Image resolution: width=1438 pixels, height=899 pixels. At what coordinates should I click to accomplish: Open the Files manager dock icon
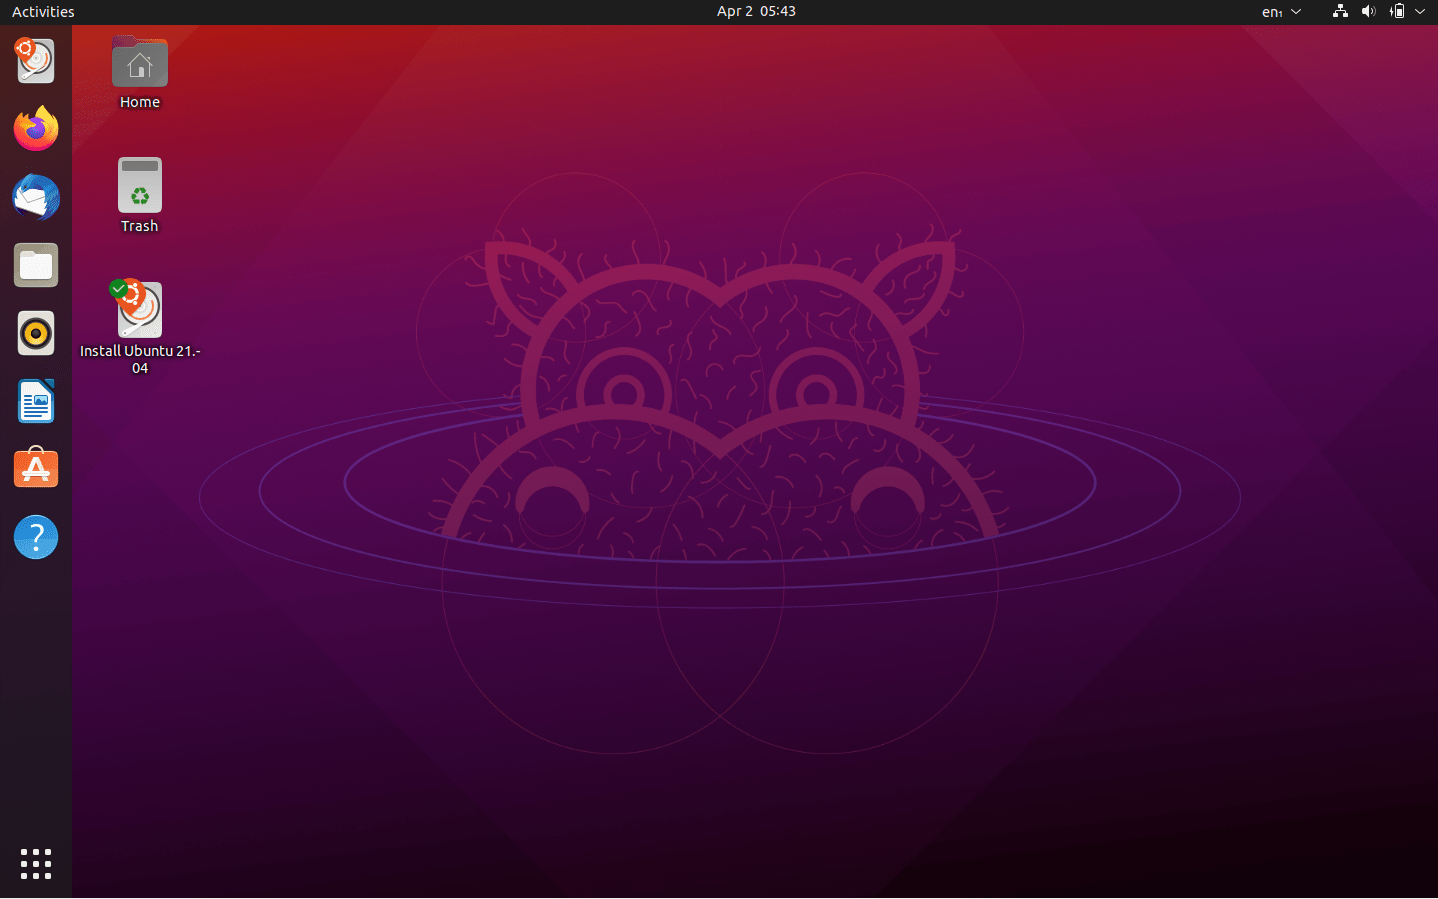(x=36, y=265)
